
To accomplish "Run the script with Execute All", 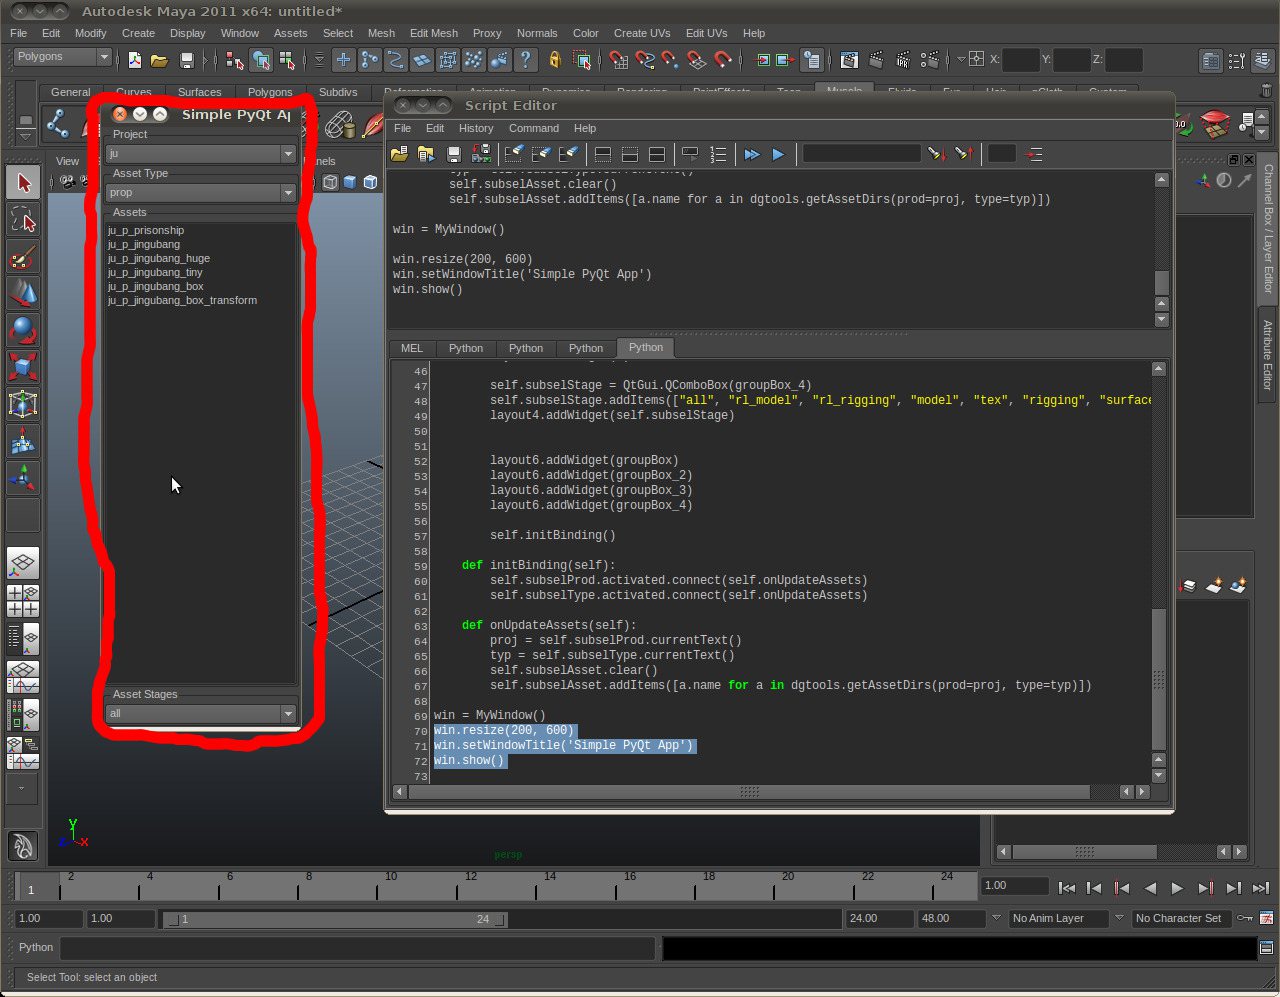I will [751, 154].
